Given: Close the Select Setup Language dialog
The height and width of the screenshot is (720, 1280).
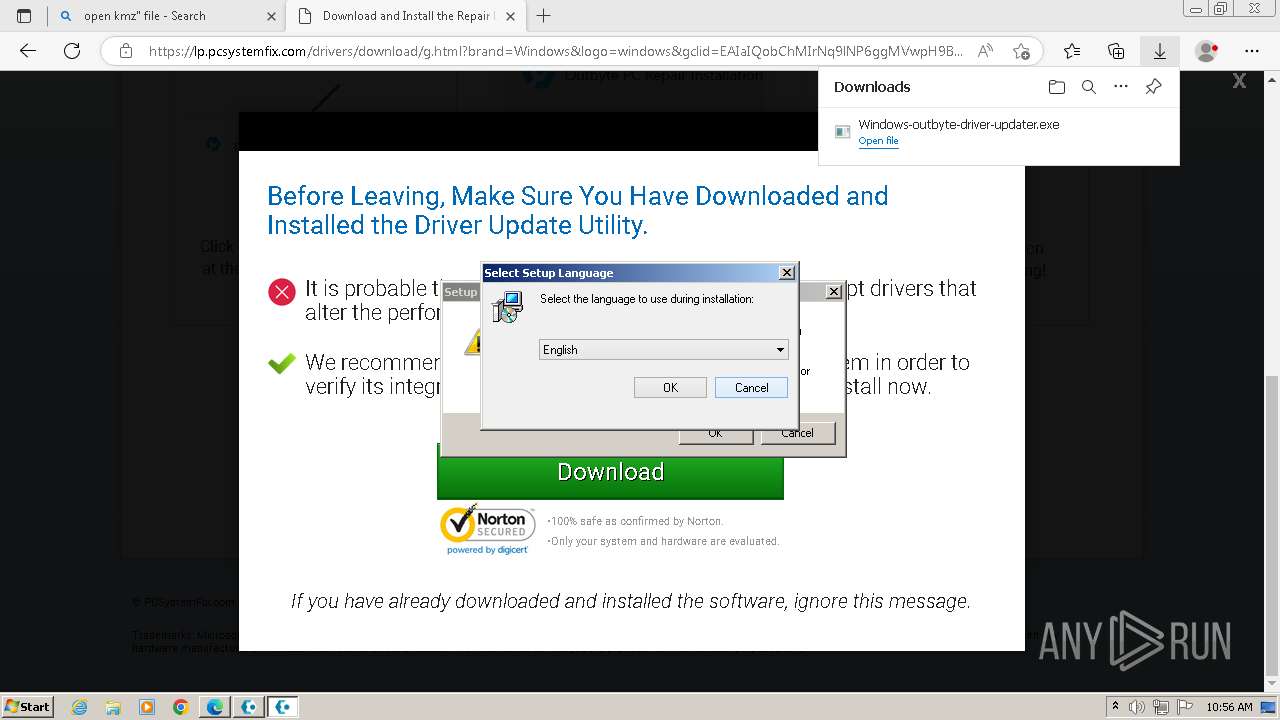Looking at the screenshot, I should click(787, 272).
